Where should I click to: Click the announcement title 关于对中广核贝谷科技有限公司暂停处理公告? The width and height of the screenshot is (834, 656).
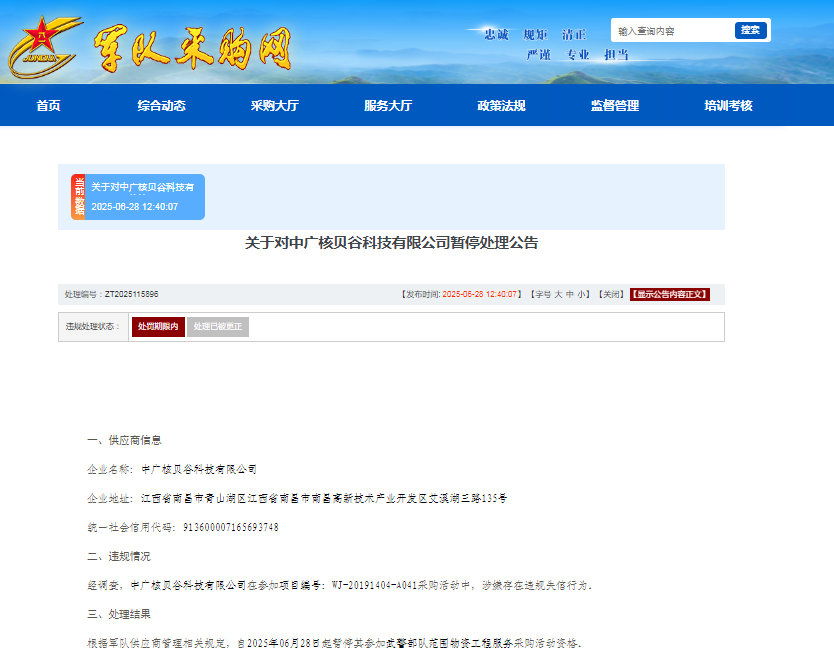point(391,243)
